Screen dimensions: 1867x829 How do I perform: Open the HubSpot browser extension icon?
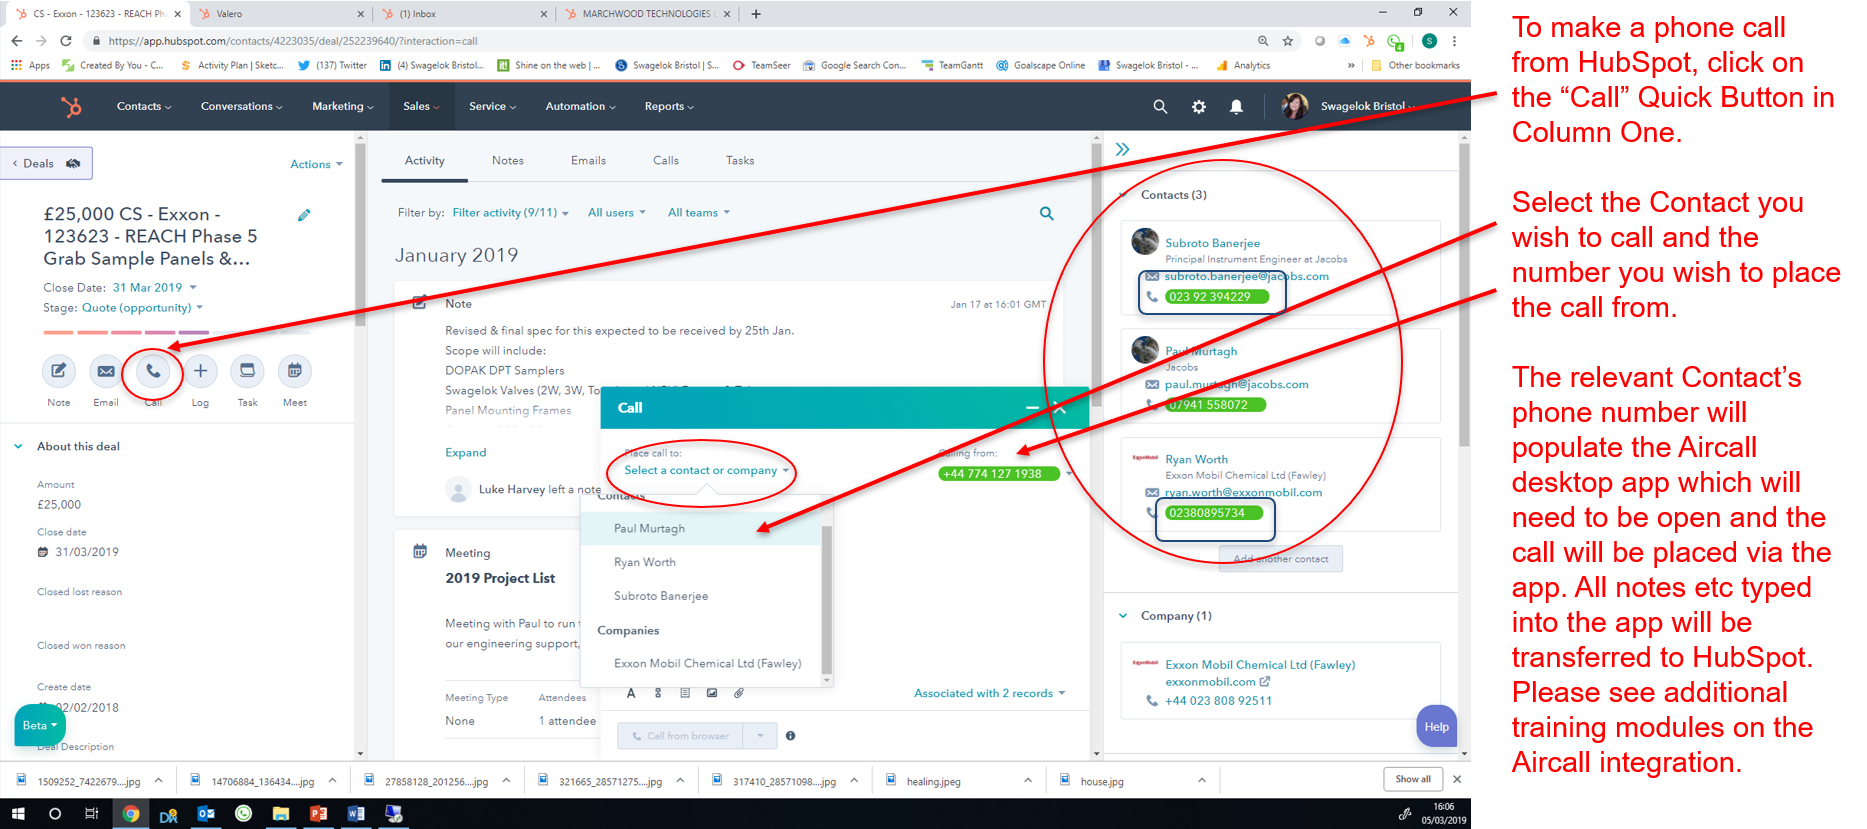1369,41
